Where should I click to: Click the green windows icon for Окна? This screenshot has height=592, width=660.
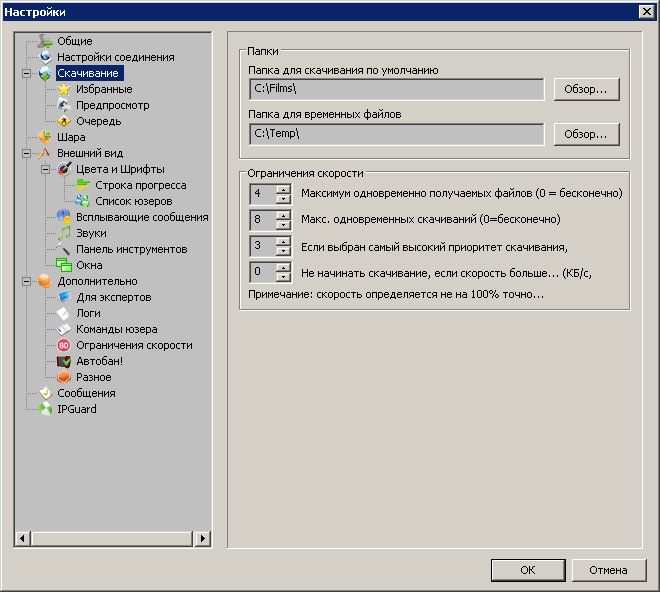64,265
